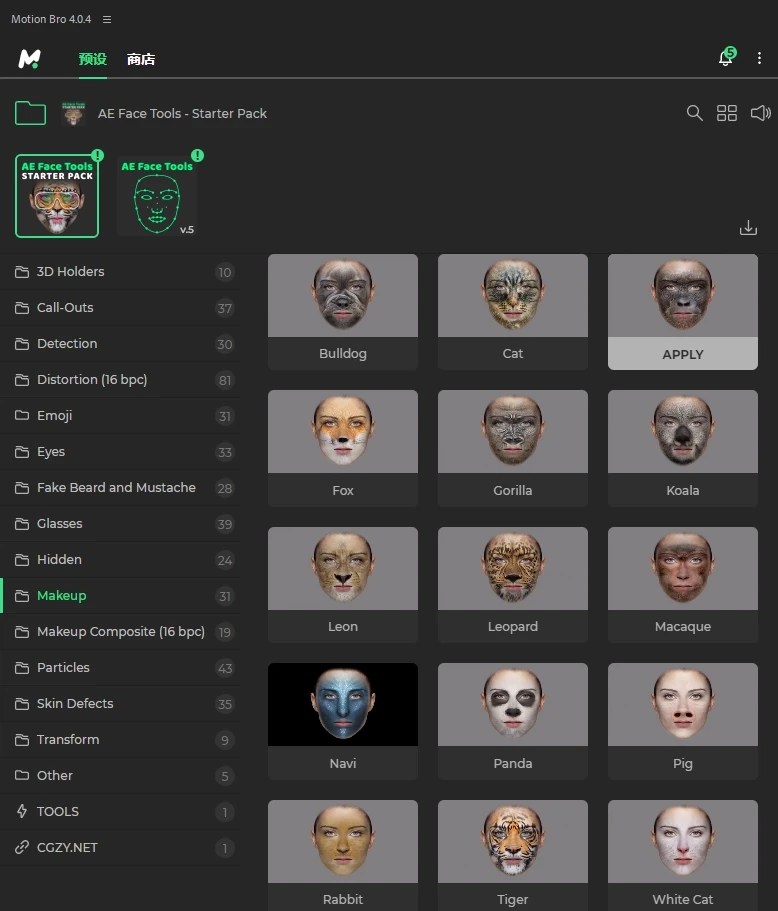Toggle the sound speaker icon
The width and height of the screenshot is (778, 911).
tap(760, 113)
